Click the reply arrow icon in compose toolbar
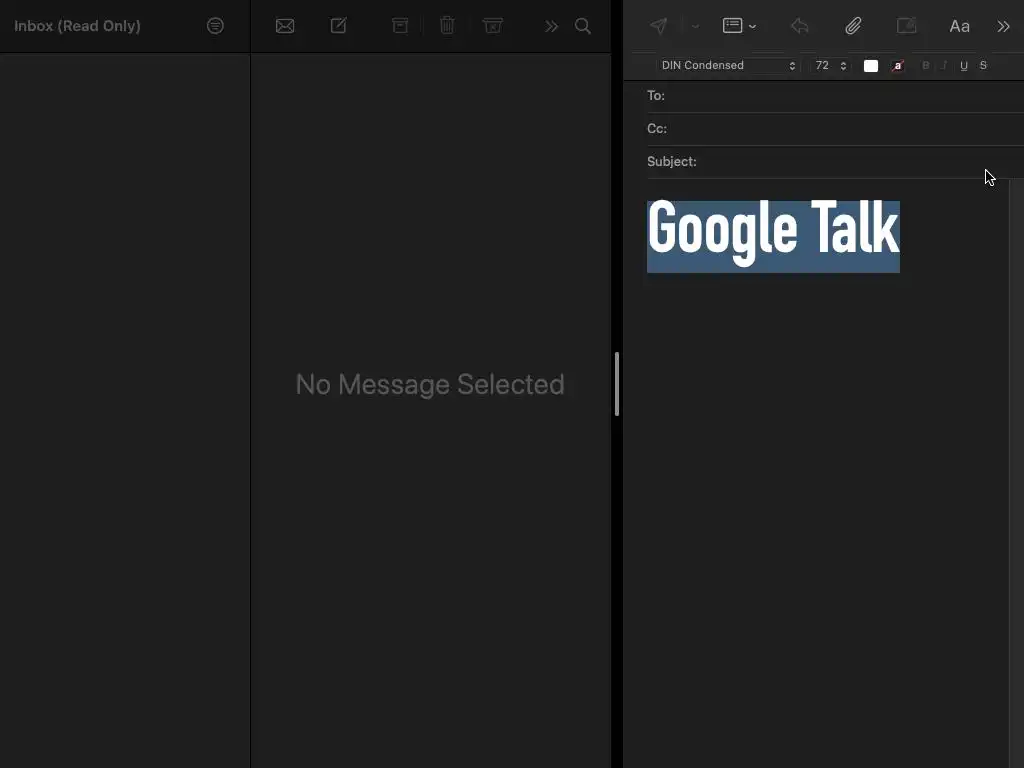Viewport: 1024px width, 768px height. point(799,26)
